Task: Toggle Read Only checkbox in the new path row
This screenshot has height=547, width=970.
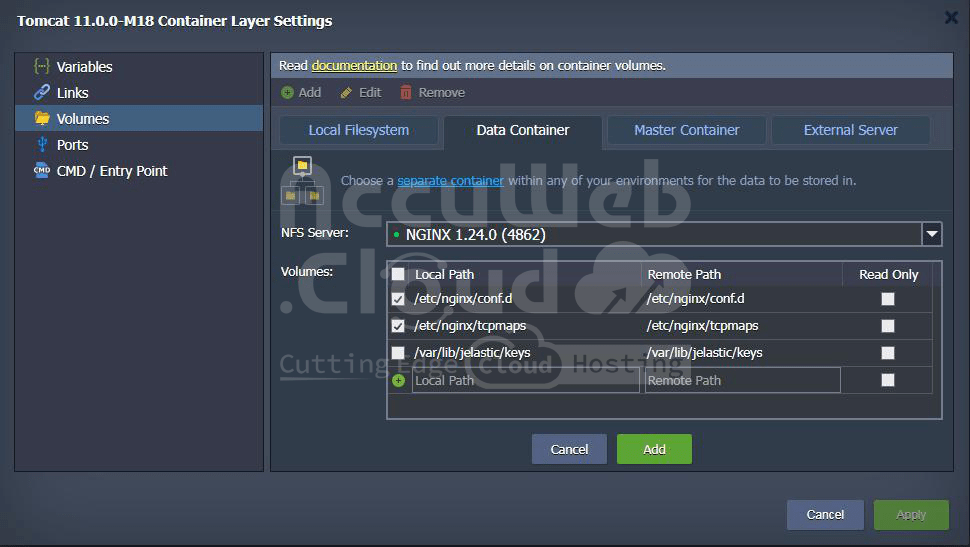Action: pyautogui.click(x=888, y=380)
